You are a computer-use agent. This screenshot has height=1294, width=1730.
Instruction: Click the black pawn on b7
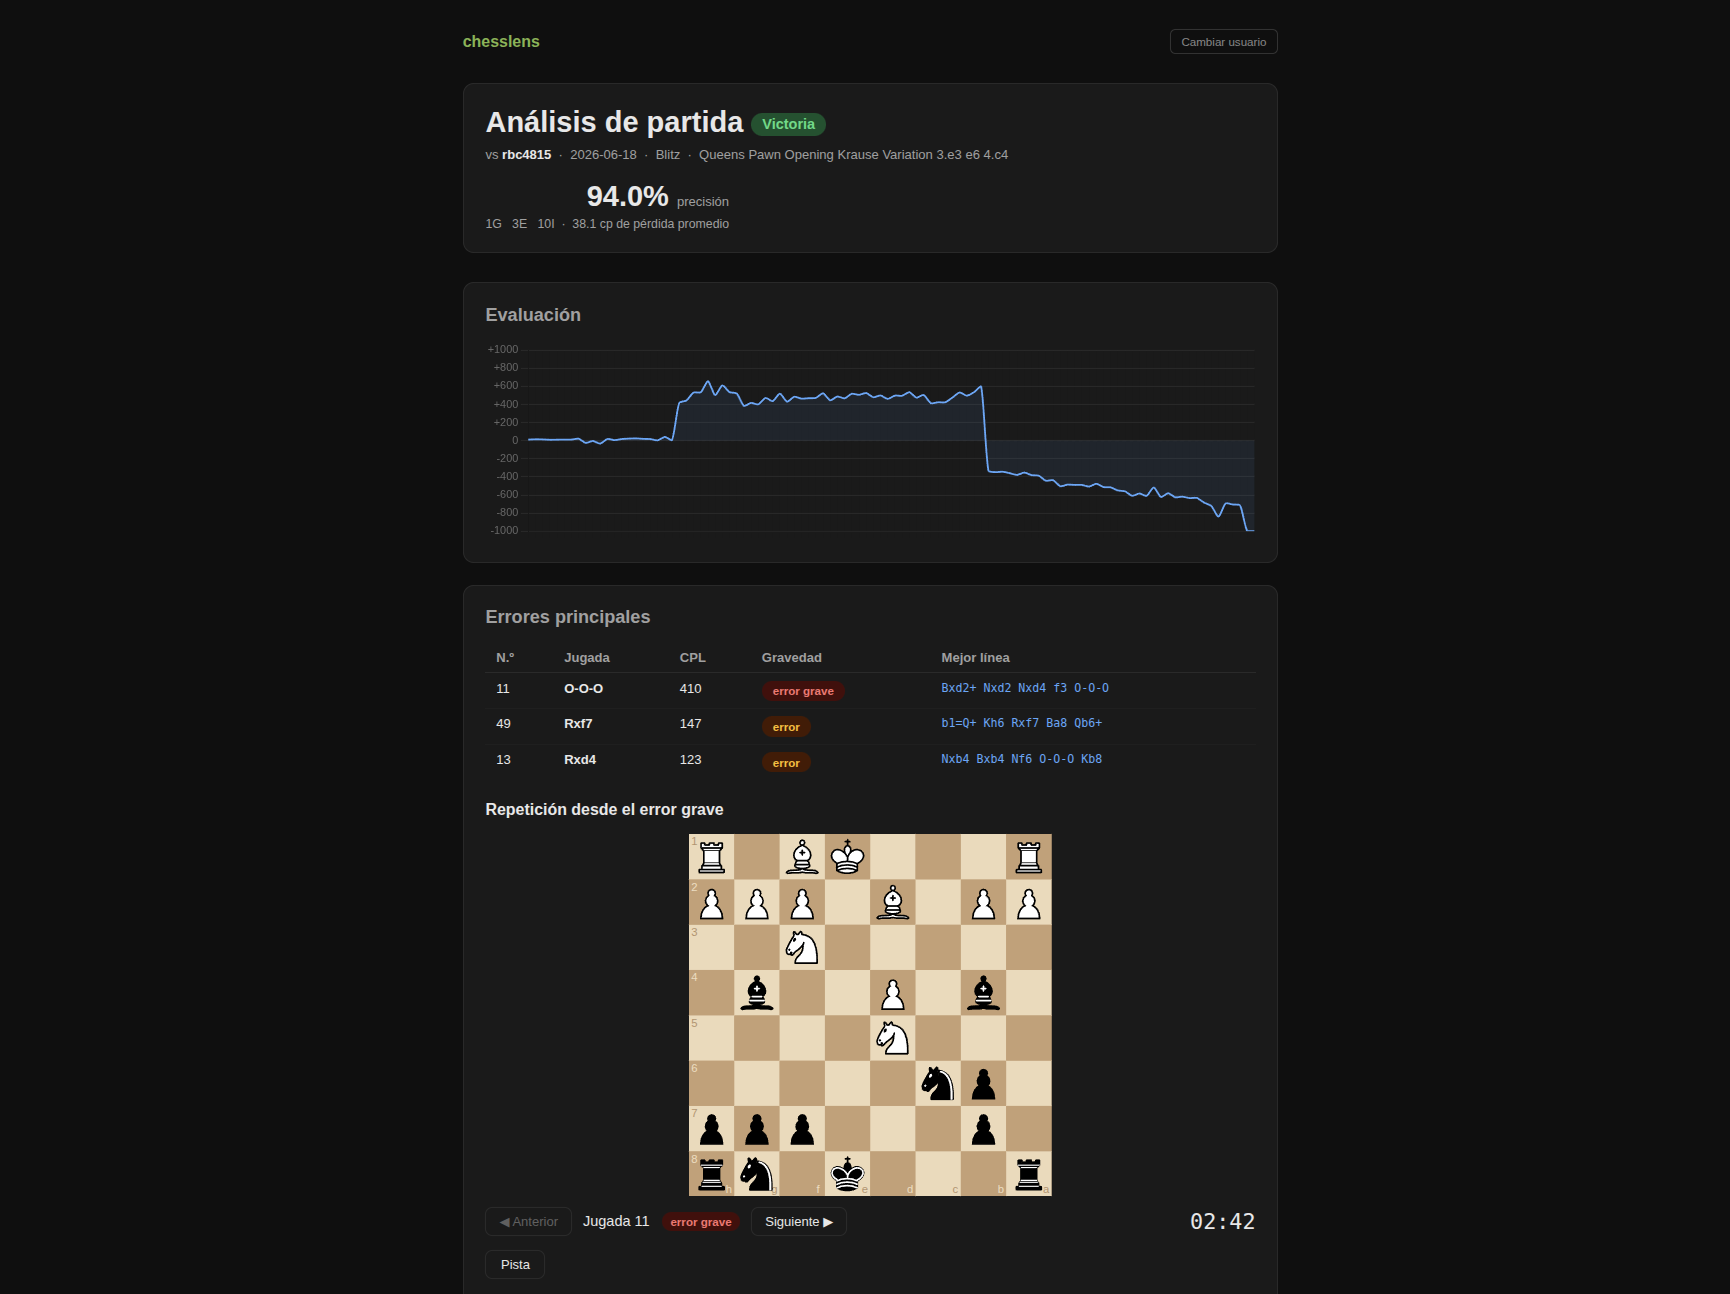click(983, 1128)
